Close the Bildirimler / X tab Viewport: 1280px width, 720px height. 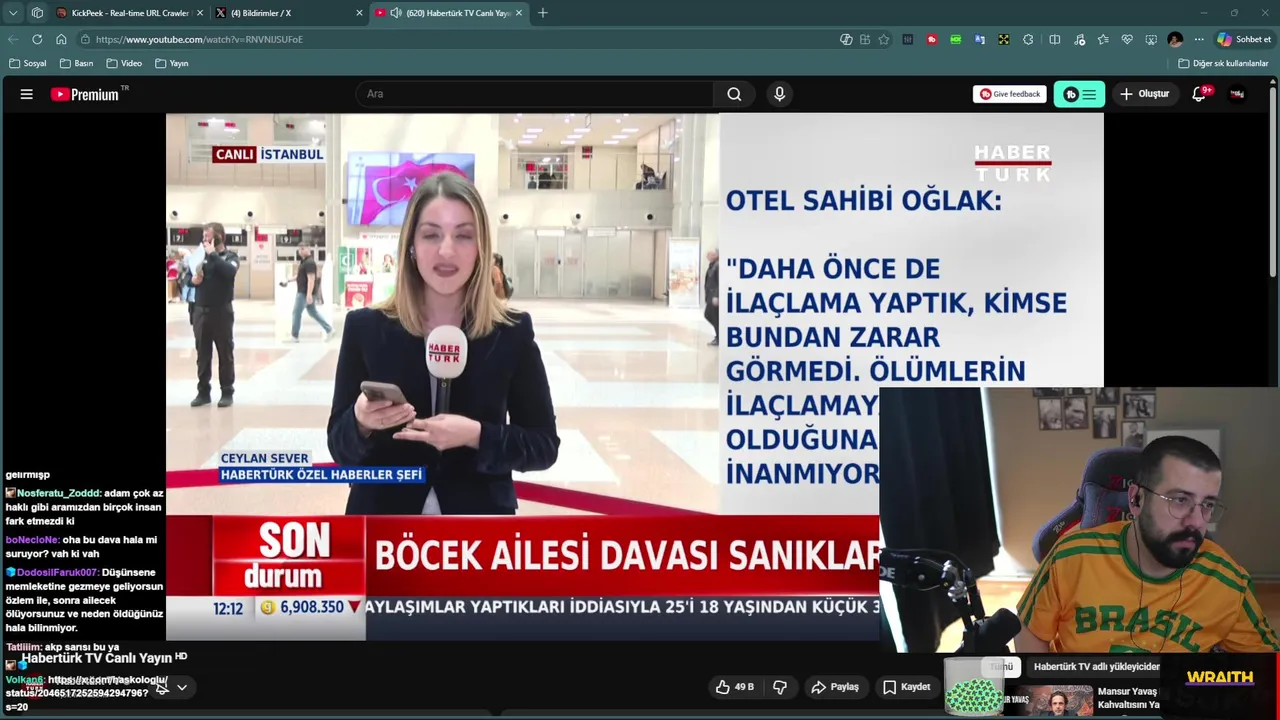(x=359, y=13)
